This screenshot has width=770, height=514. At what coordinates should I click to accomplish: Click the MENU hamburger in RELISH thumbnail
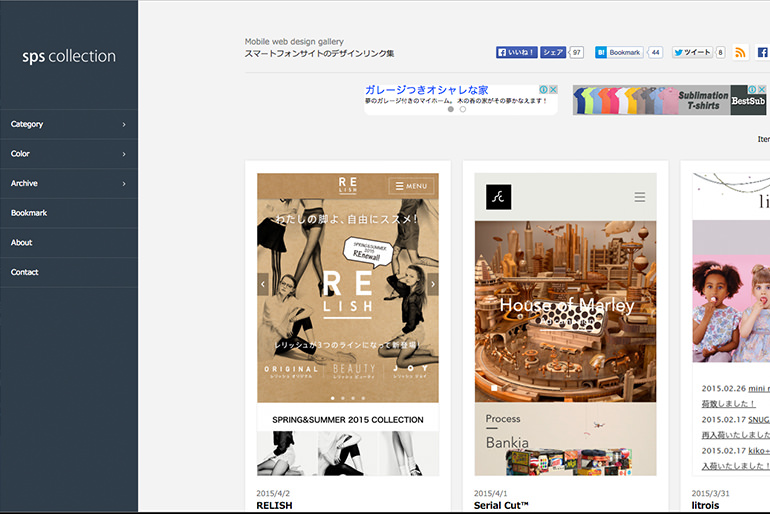(411, 186)
